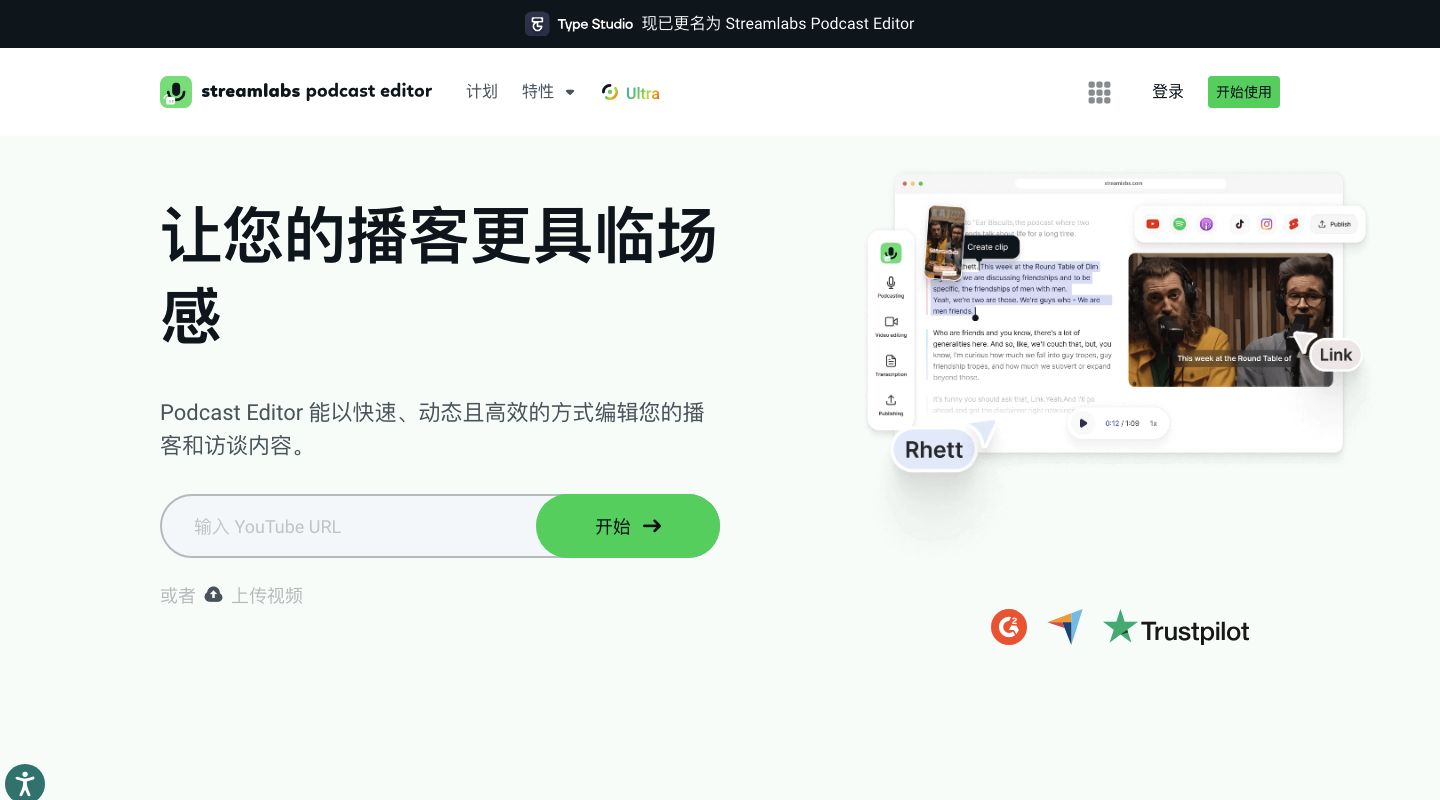Click the Trustpilot logo
The height and width of the screenshot is (800, 1440).
[1176, 628]
